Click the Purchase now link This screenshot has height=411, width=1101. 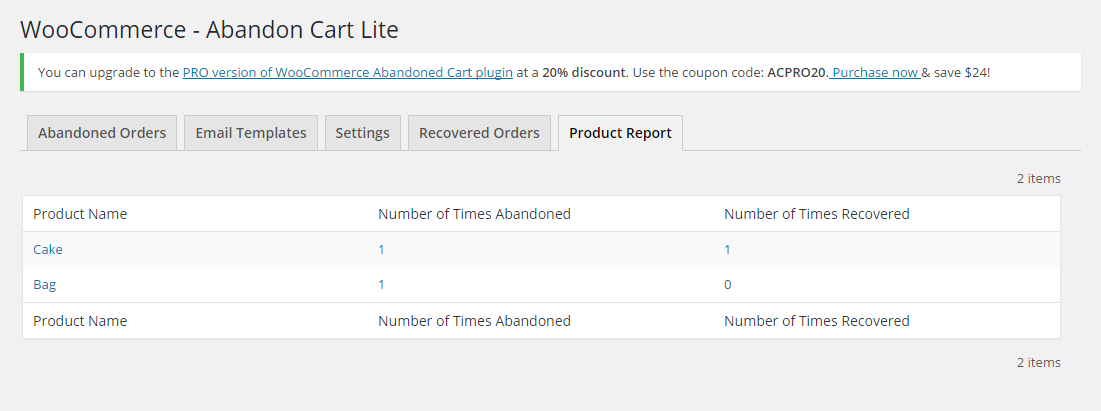pos(875,72)
